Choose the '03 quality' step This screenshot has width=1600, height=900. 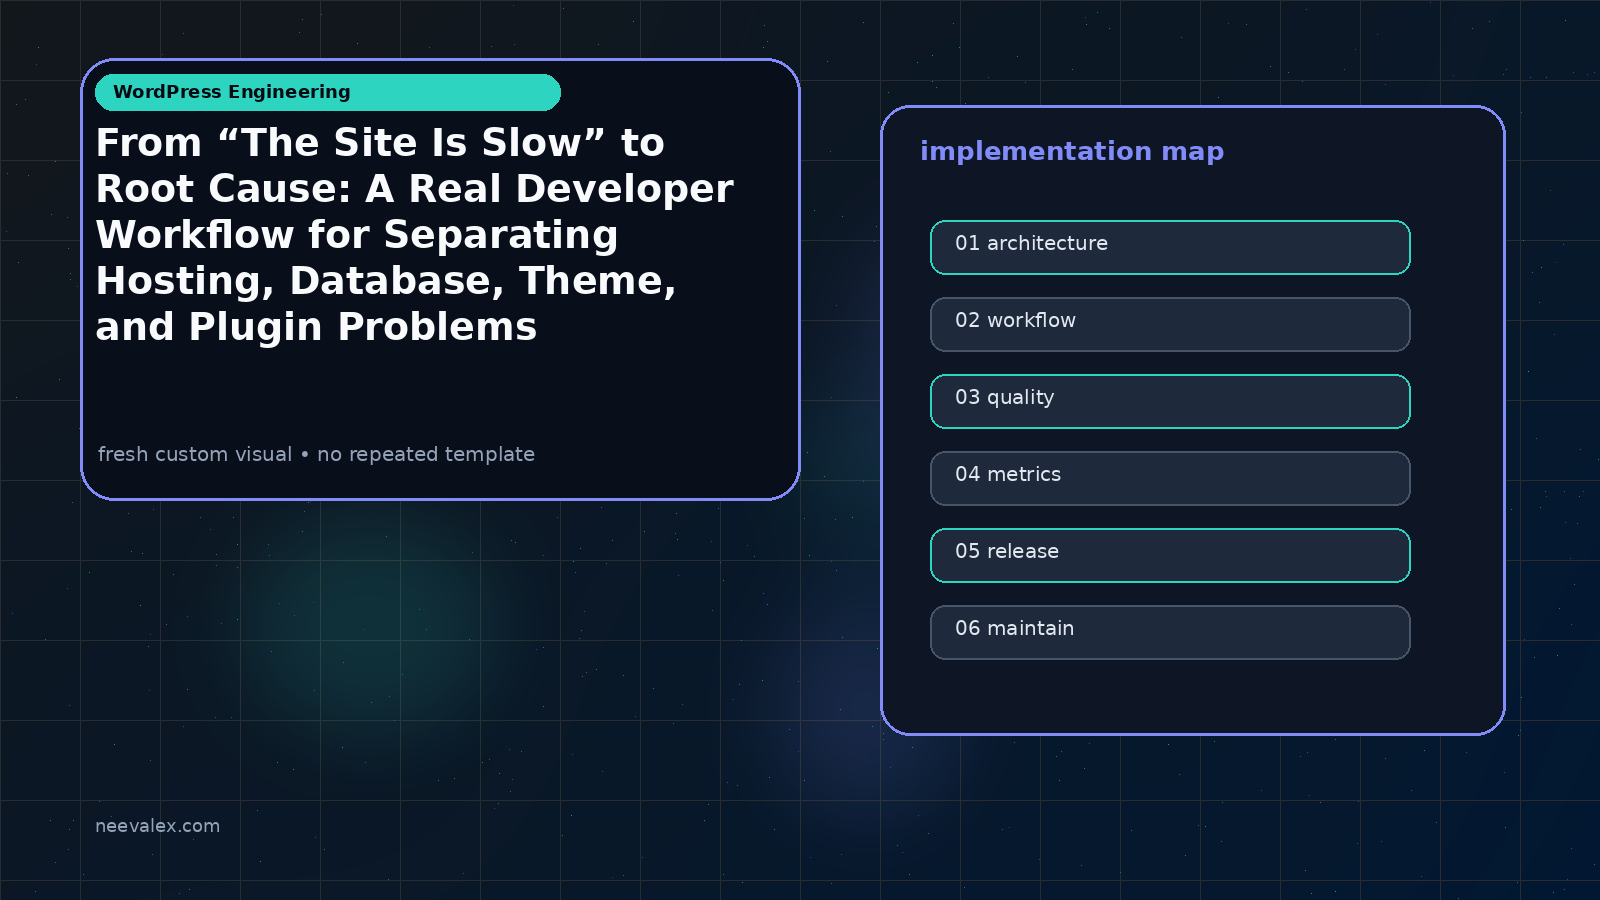[x=1170, y=401]
